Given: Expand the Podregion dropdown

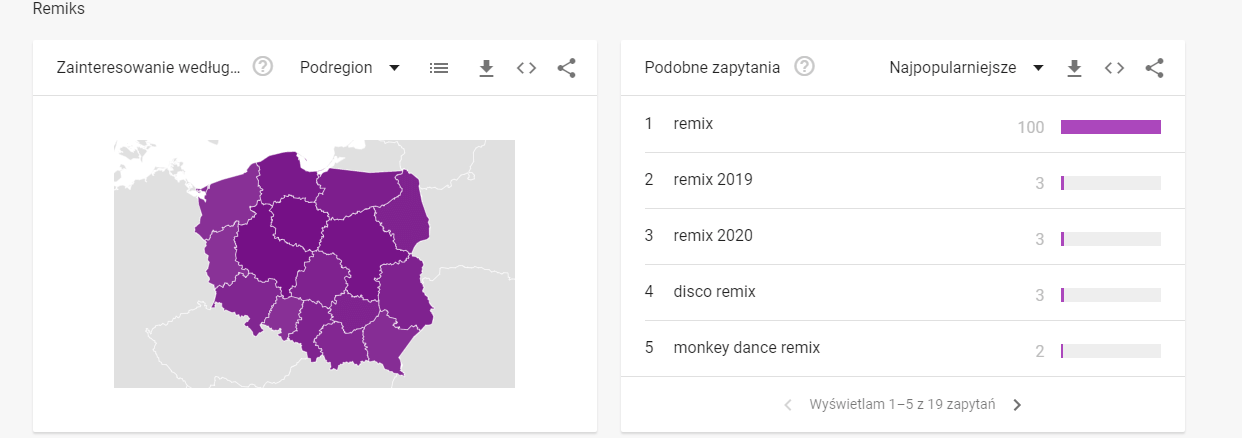Looking at the screenshot, I should (349, 68).
